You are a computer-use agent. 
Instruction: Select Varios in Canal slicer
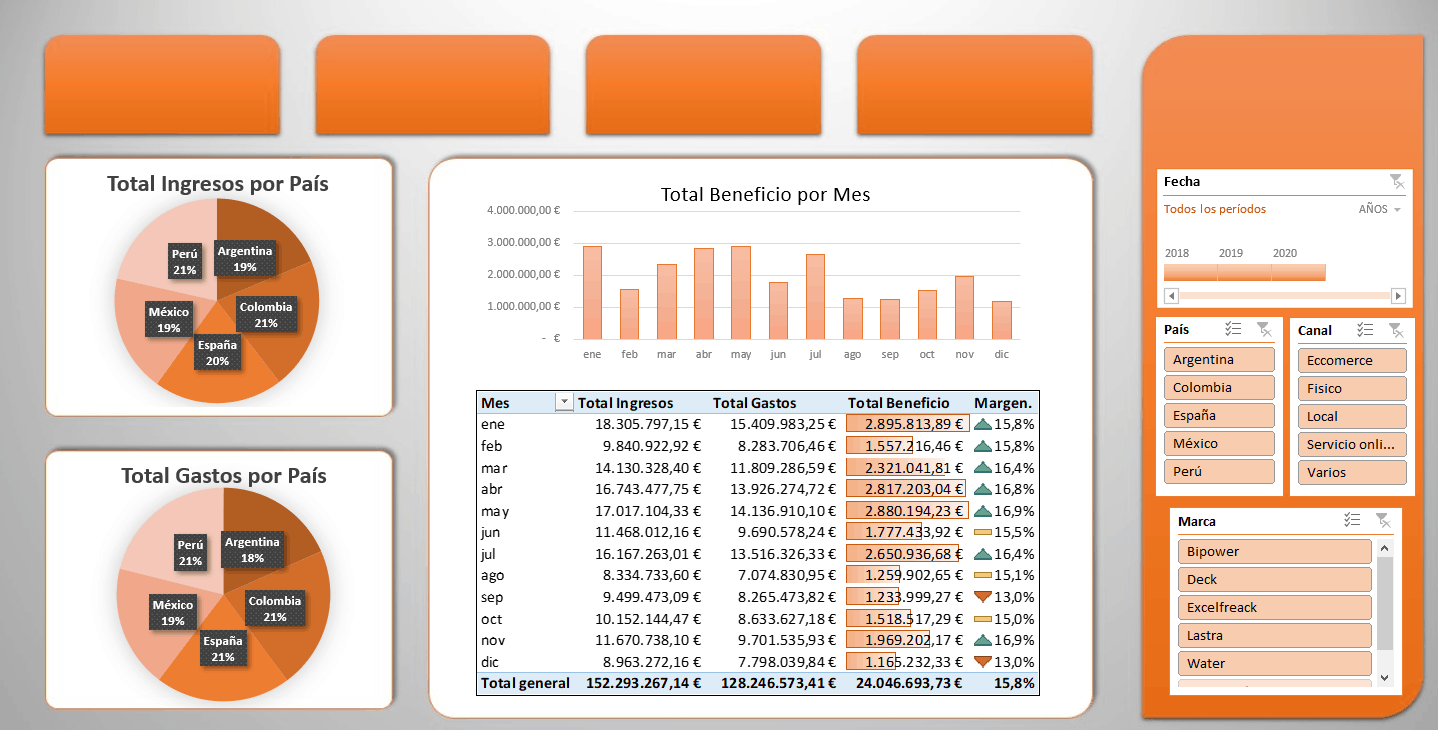(1352, 472)
